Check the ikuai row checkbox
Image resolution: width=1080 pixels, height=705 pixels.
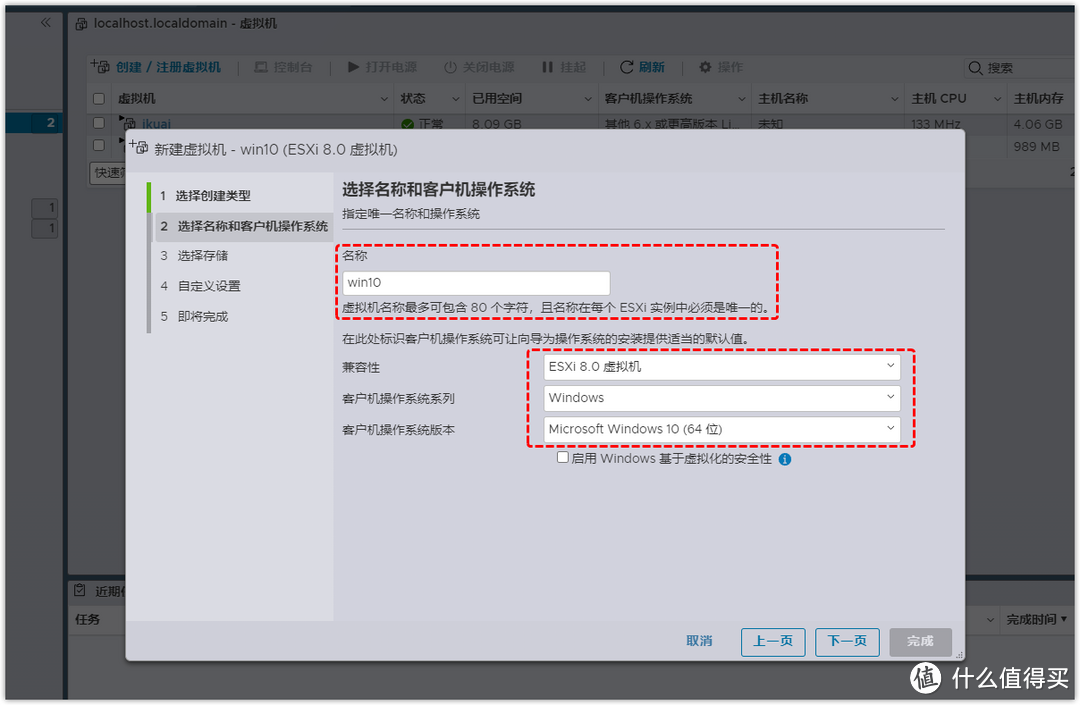point(98,123)
